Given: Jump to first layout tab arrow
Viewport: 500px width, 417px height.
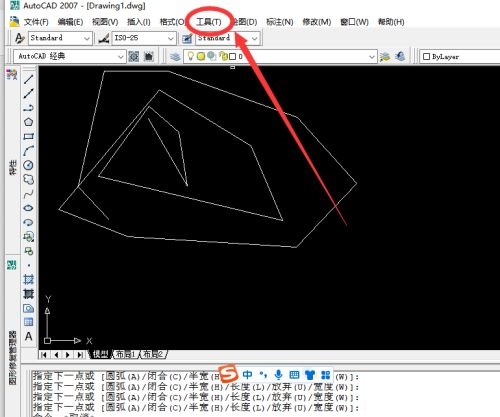Looking at the screenshot, I should [x=44, y=355].
